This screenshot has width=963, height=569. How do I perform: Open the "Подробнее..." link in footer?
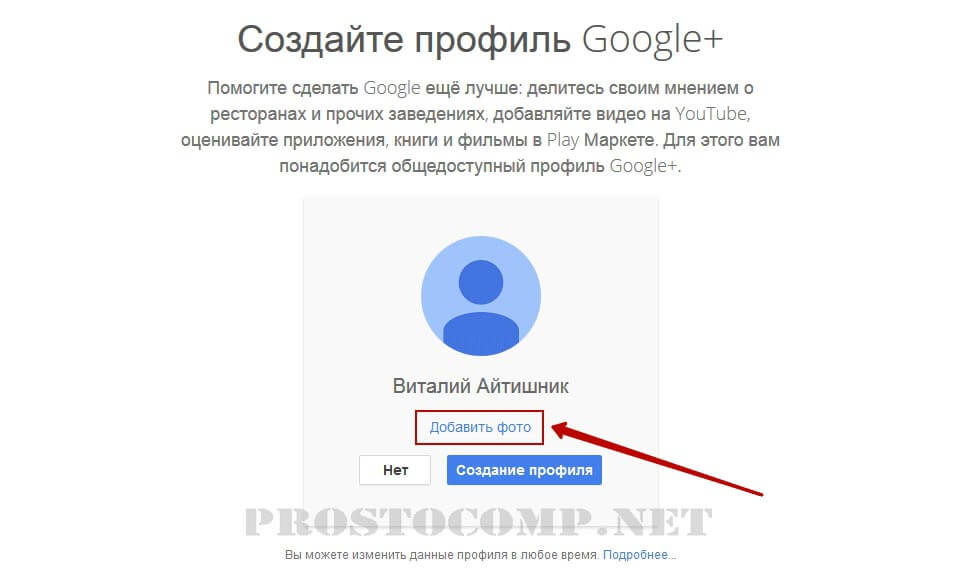[x=639, y=555]
